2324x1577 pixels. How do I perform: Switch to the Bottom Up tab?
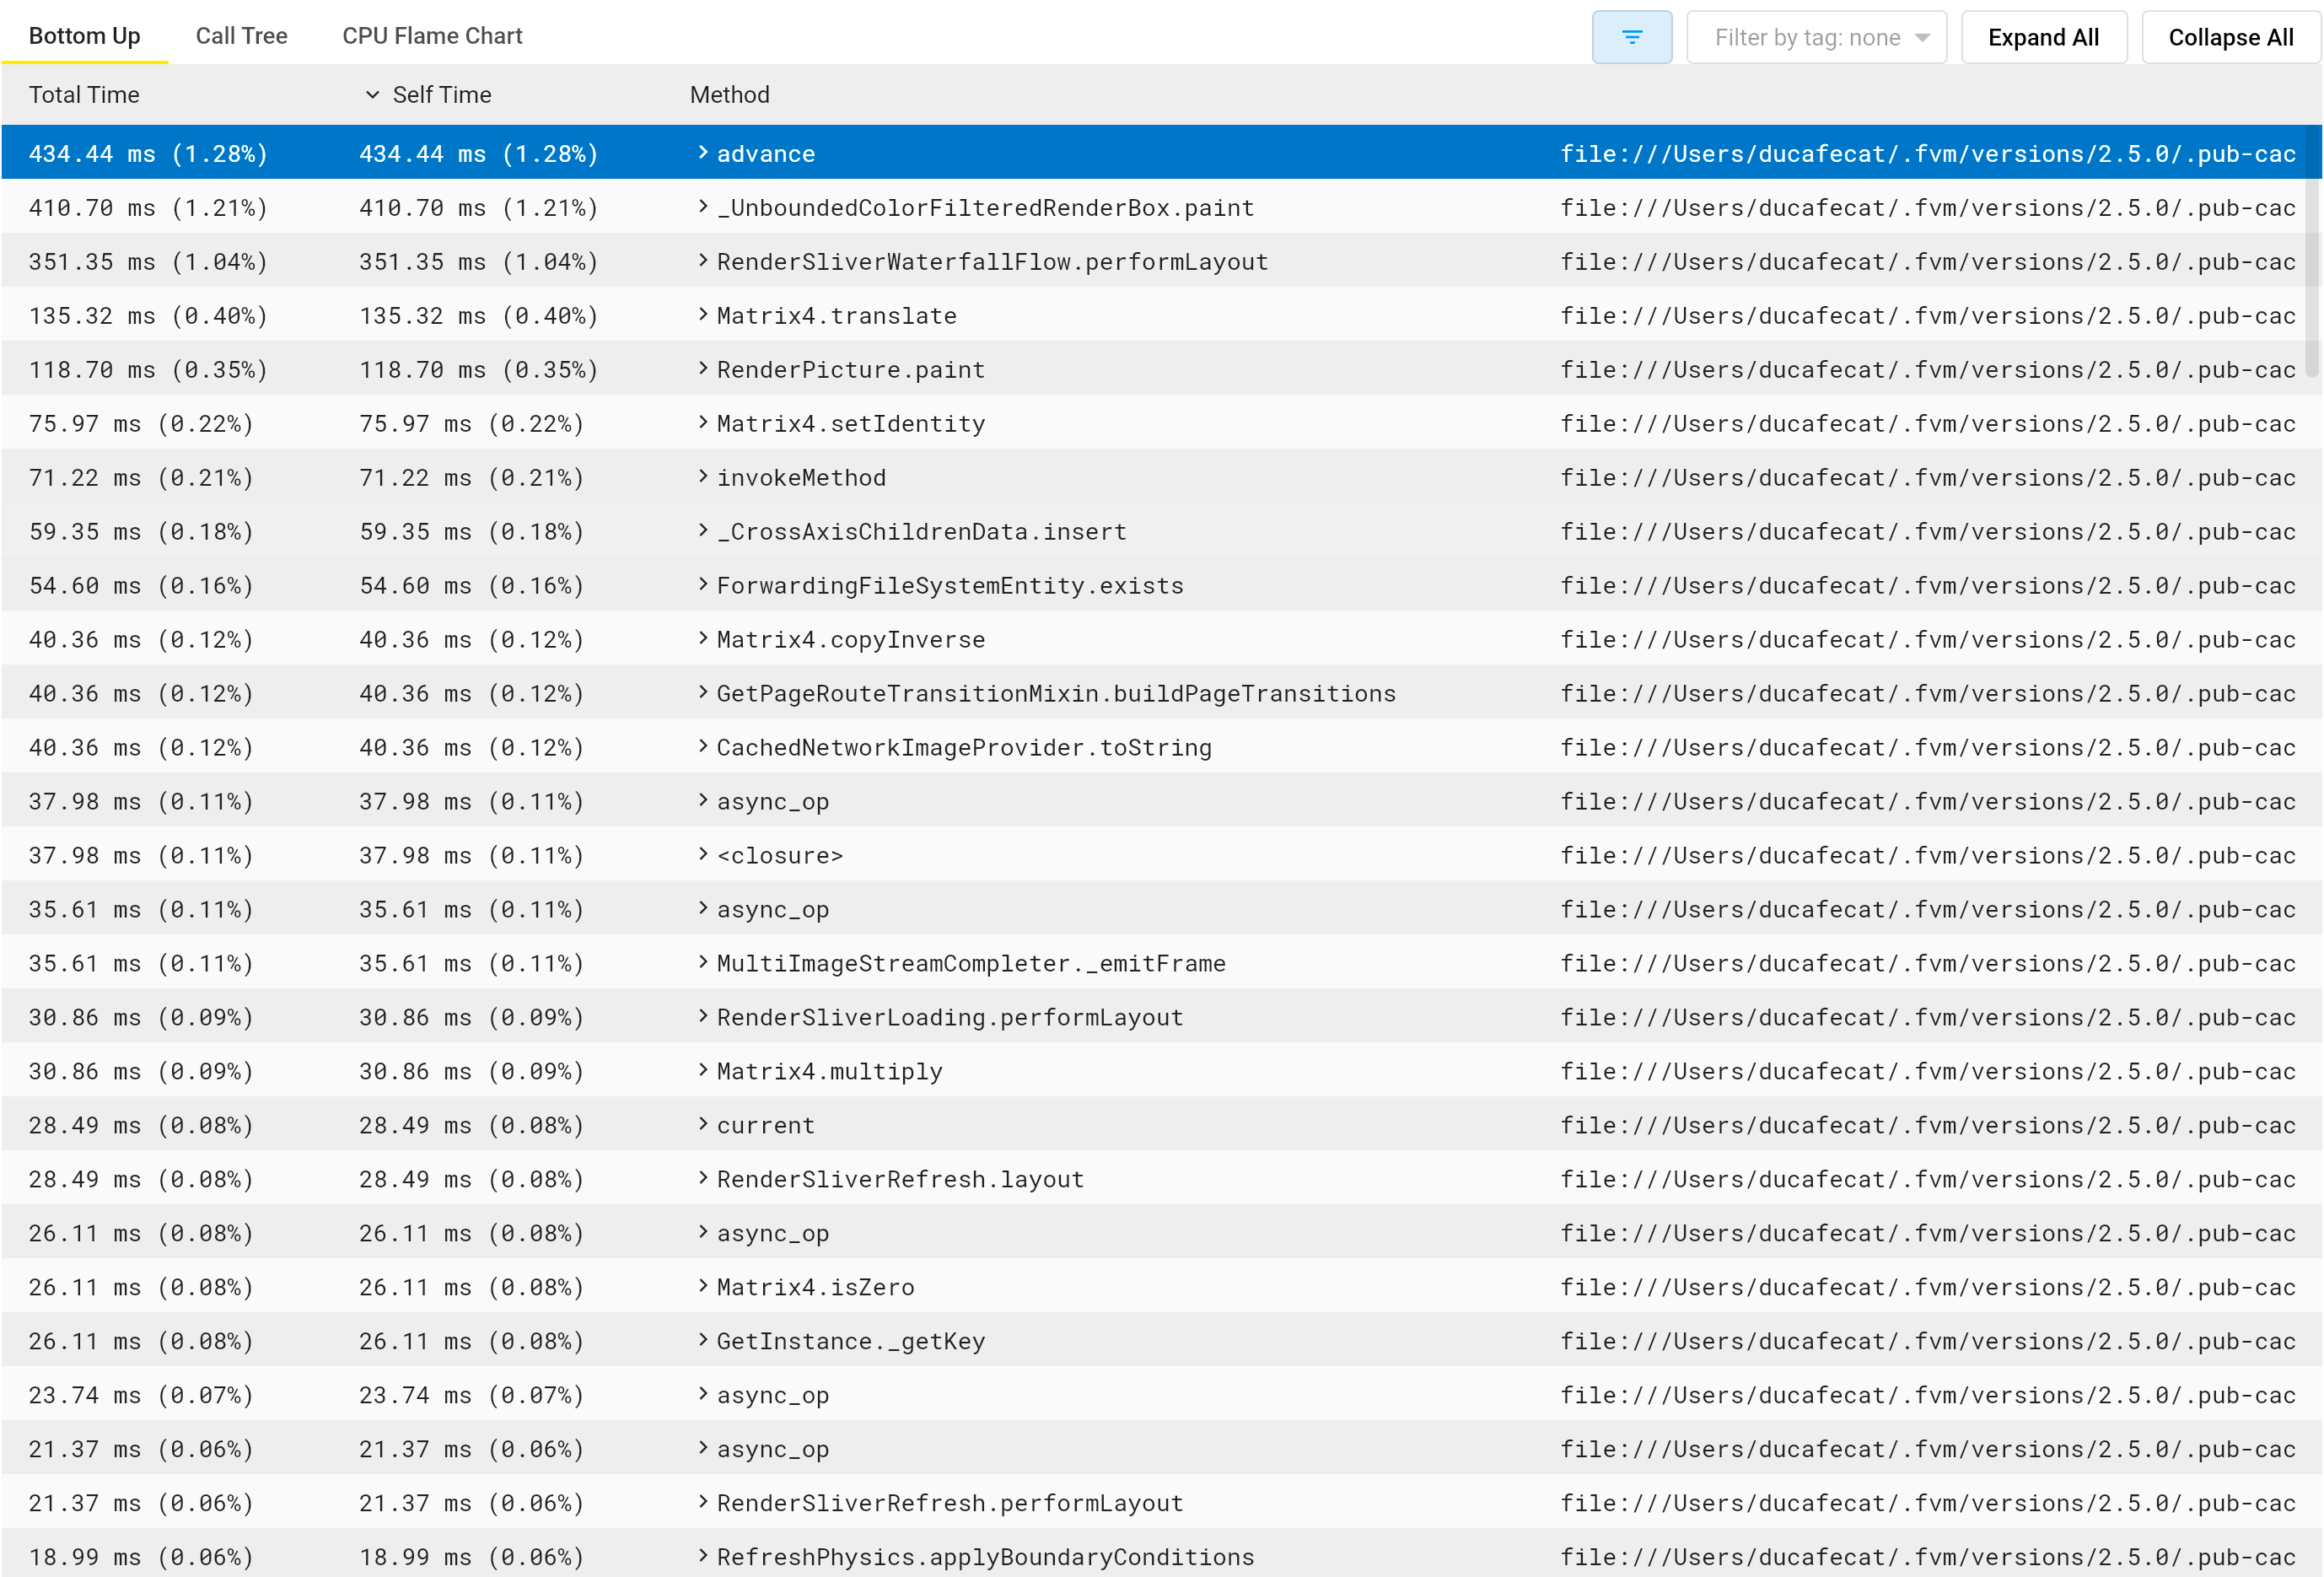pyautogui.click(x=84, y=36)
